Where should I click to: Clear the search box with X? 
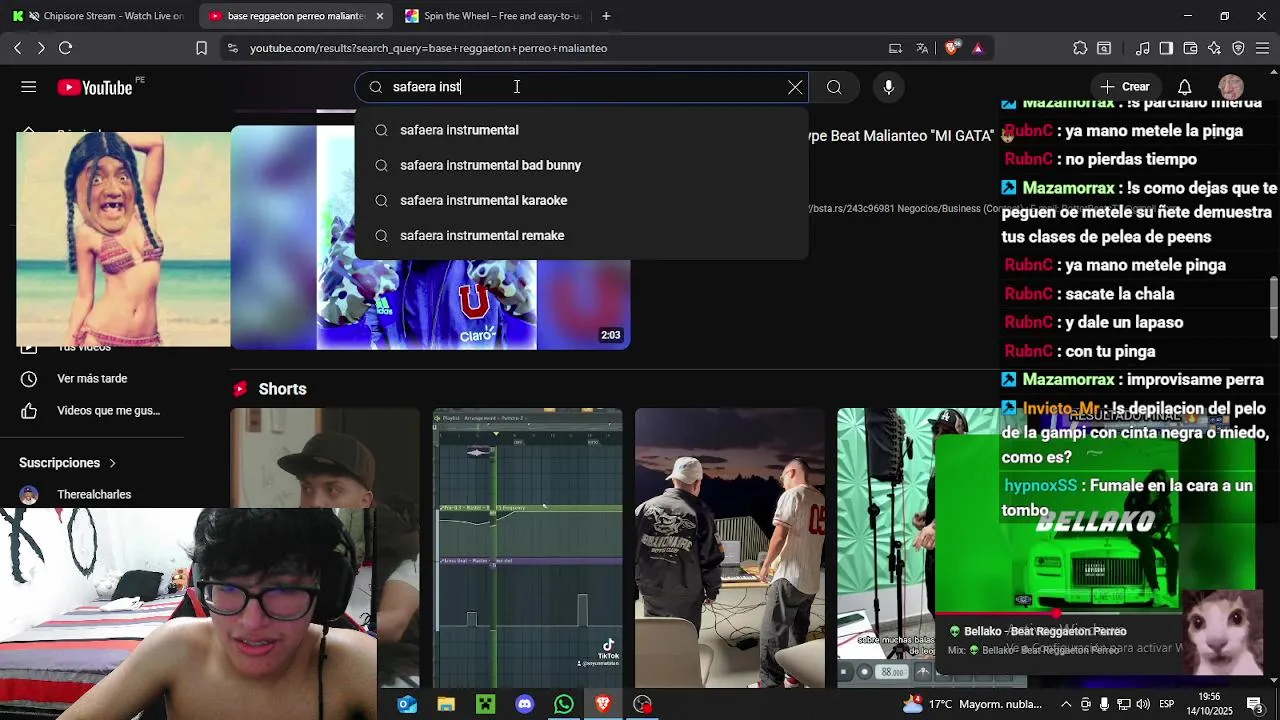795,87
